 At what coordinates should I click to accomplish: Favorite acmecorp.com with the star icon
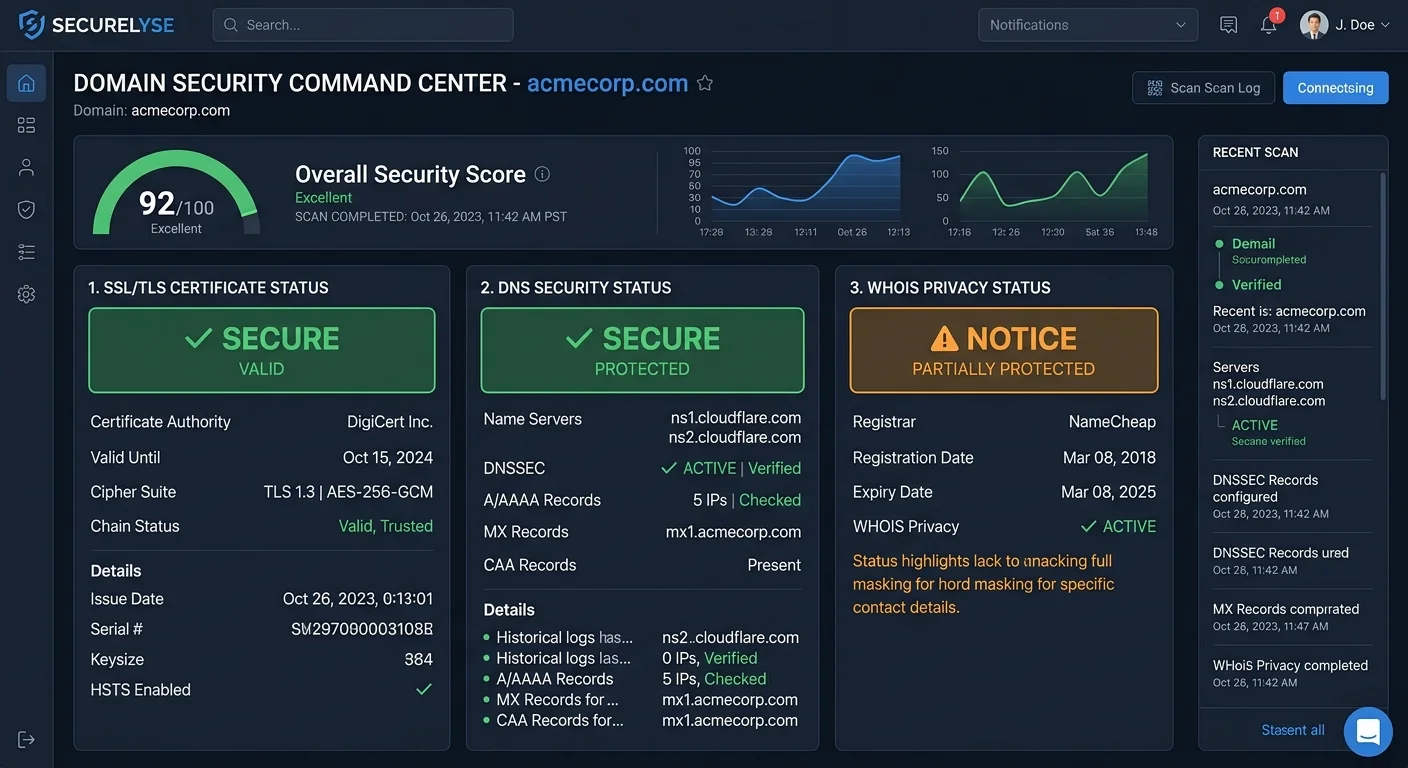coord(705,83)
